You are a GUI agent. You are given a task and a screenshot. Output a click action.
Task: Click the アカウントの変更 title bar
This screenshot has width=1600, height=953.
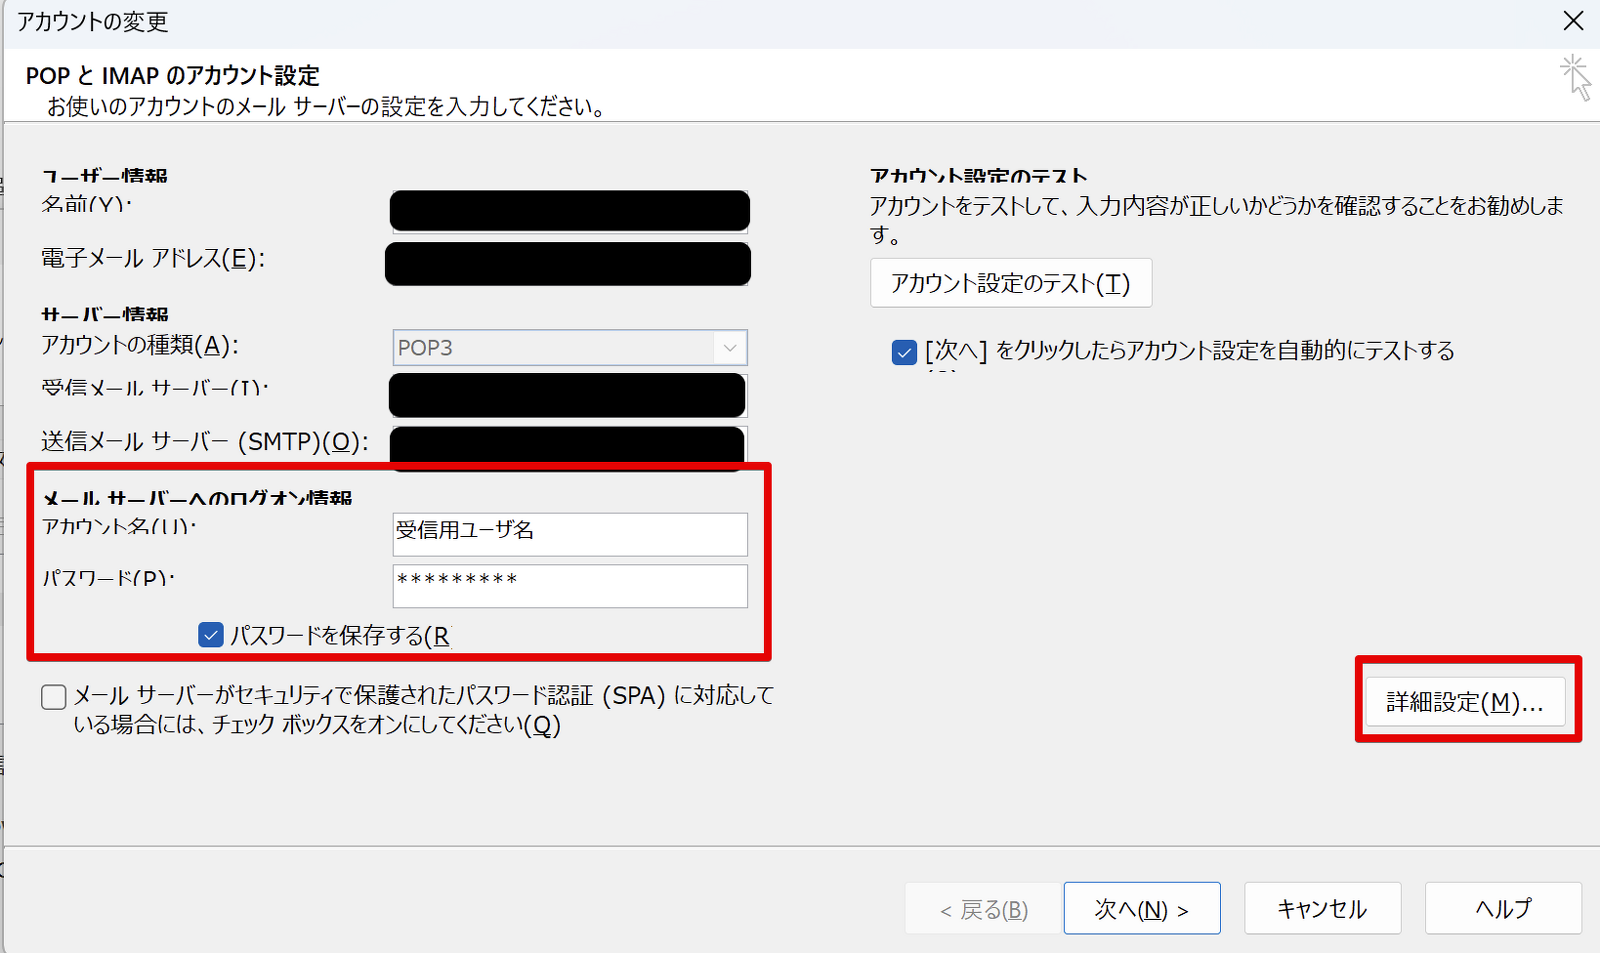[700, 22]
